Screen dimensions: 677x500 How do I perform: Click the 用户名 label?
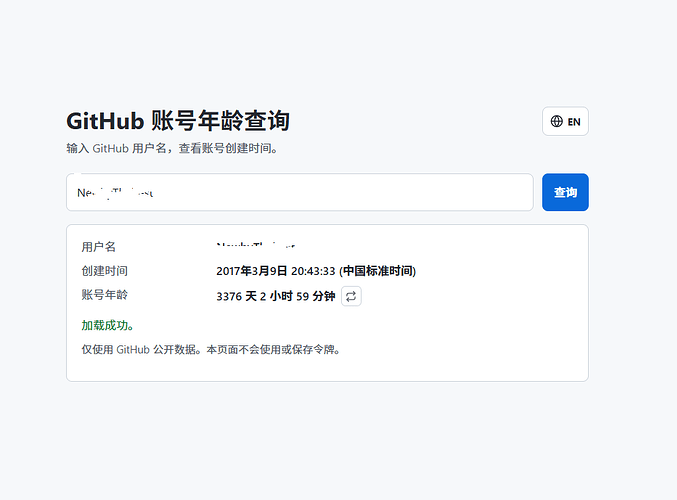point(98,247)
